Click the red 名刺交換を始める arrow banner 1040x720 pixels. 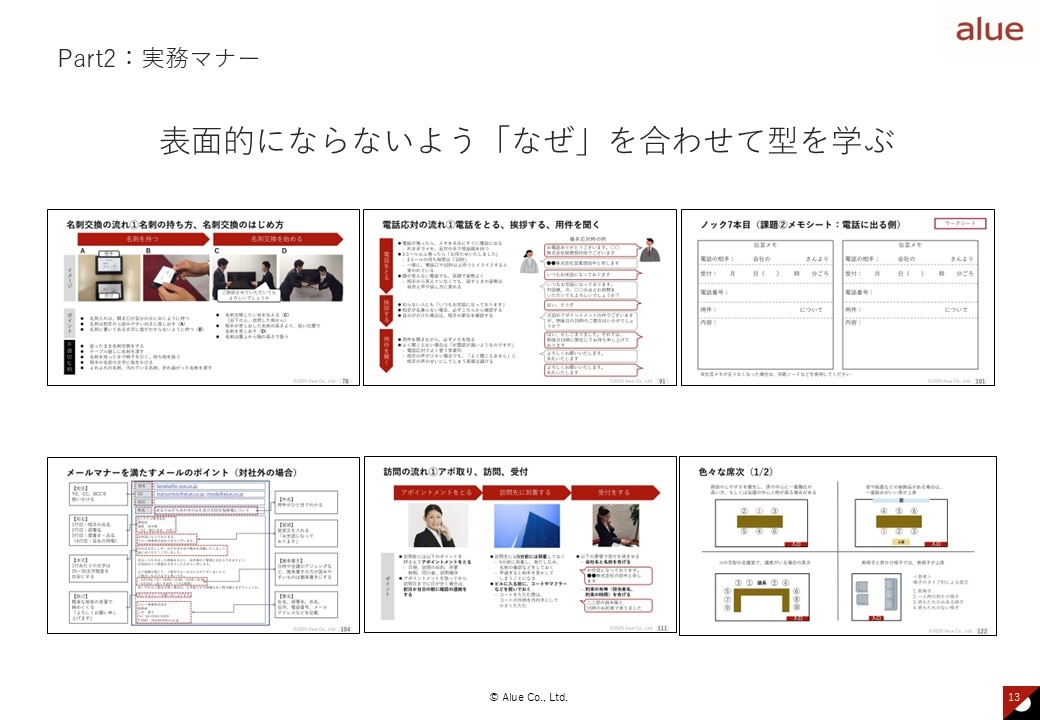(279, 239)
